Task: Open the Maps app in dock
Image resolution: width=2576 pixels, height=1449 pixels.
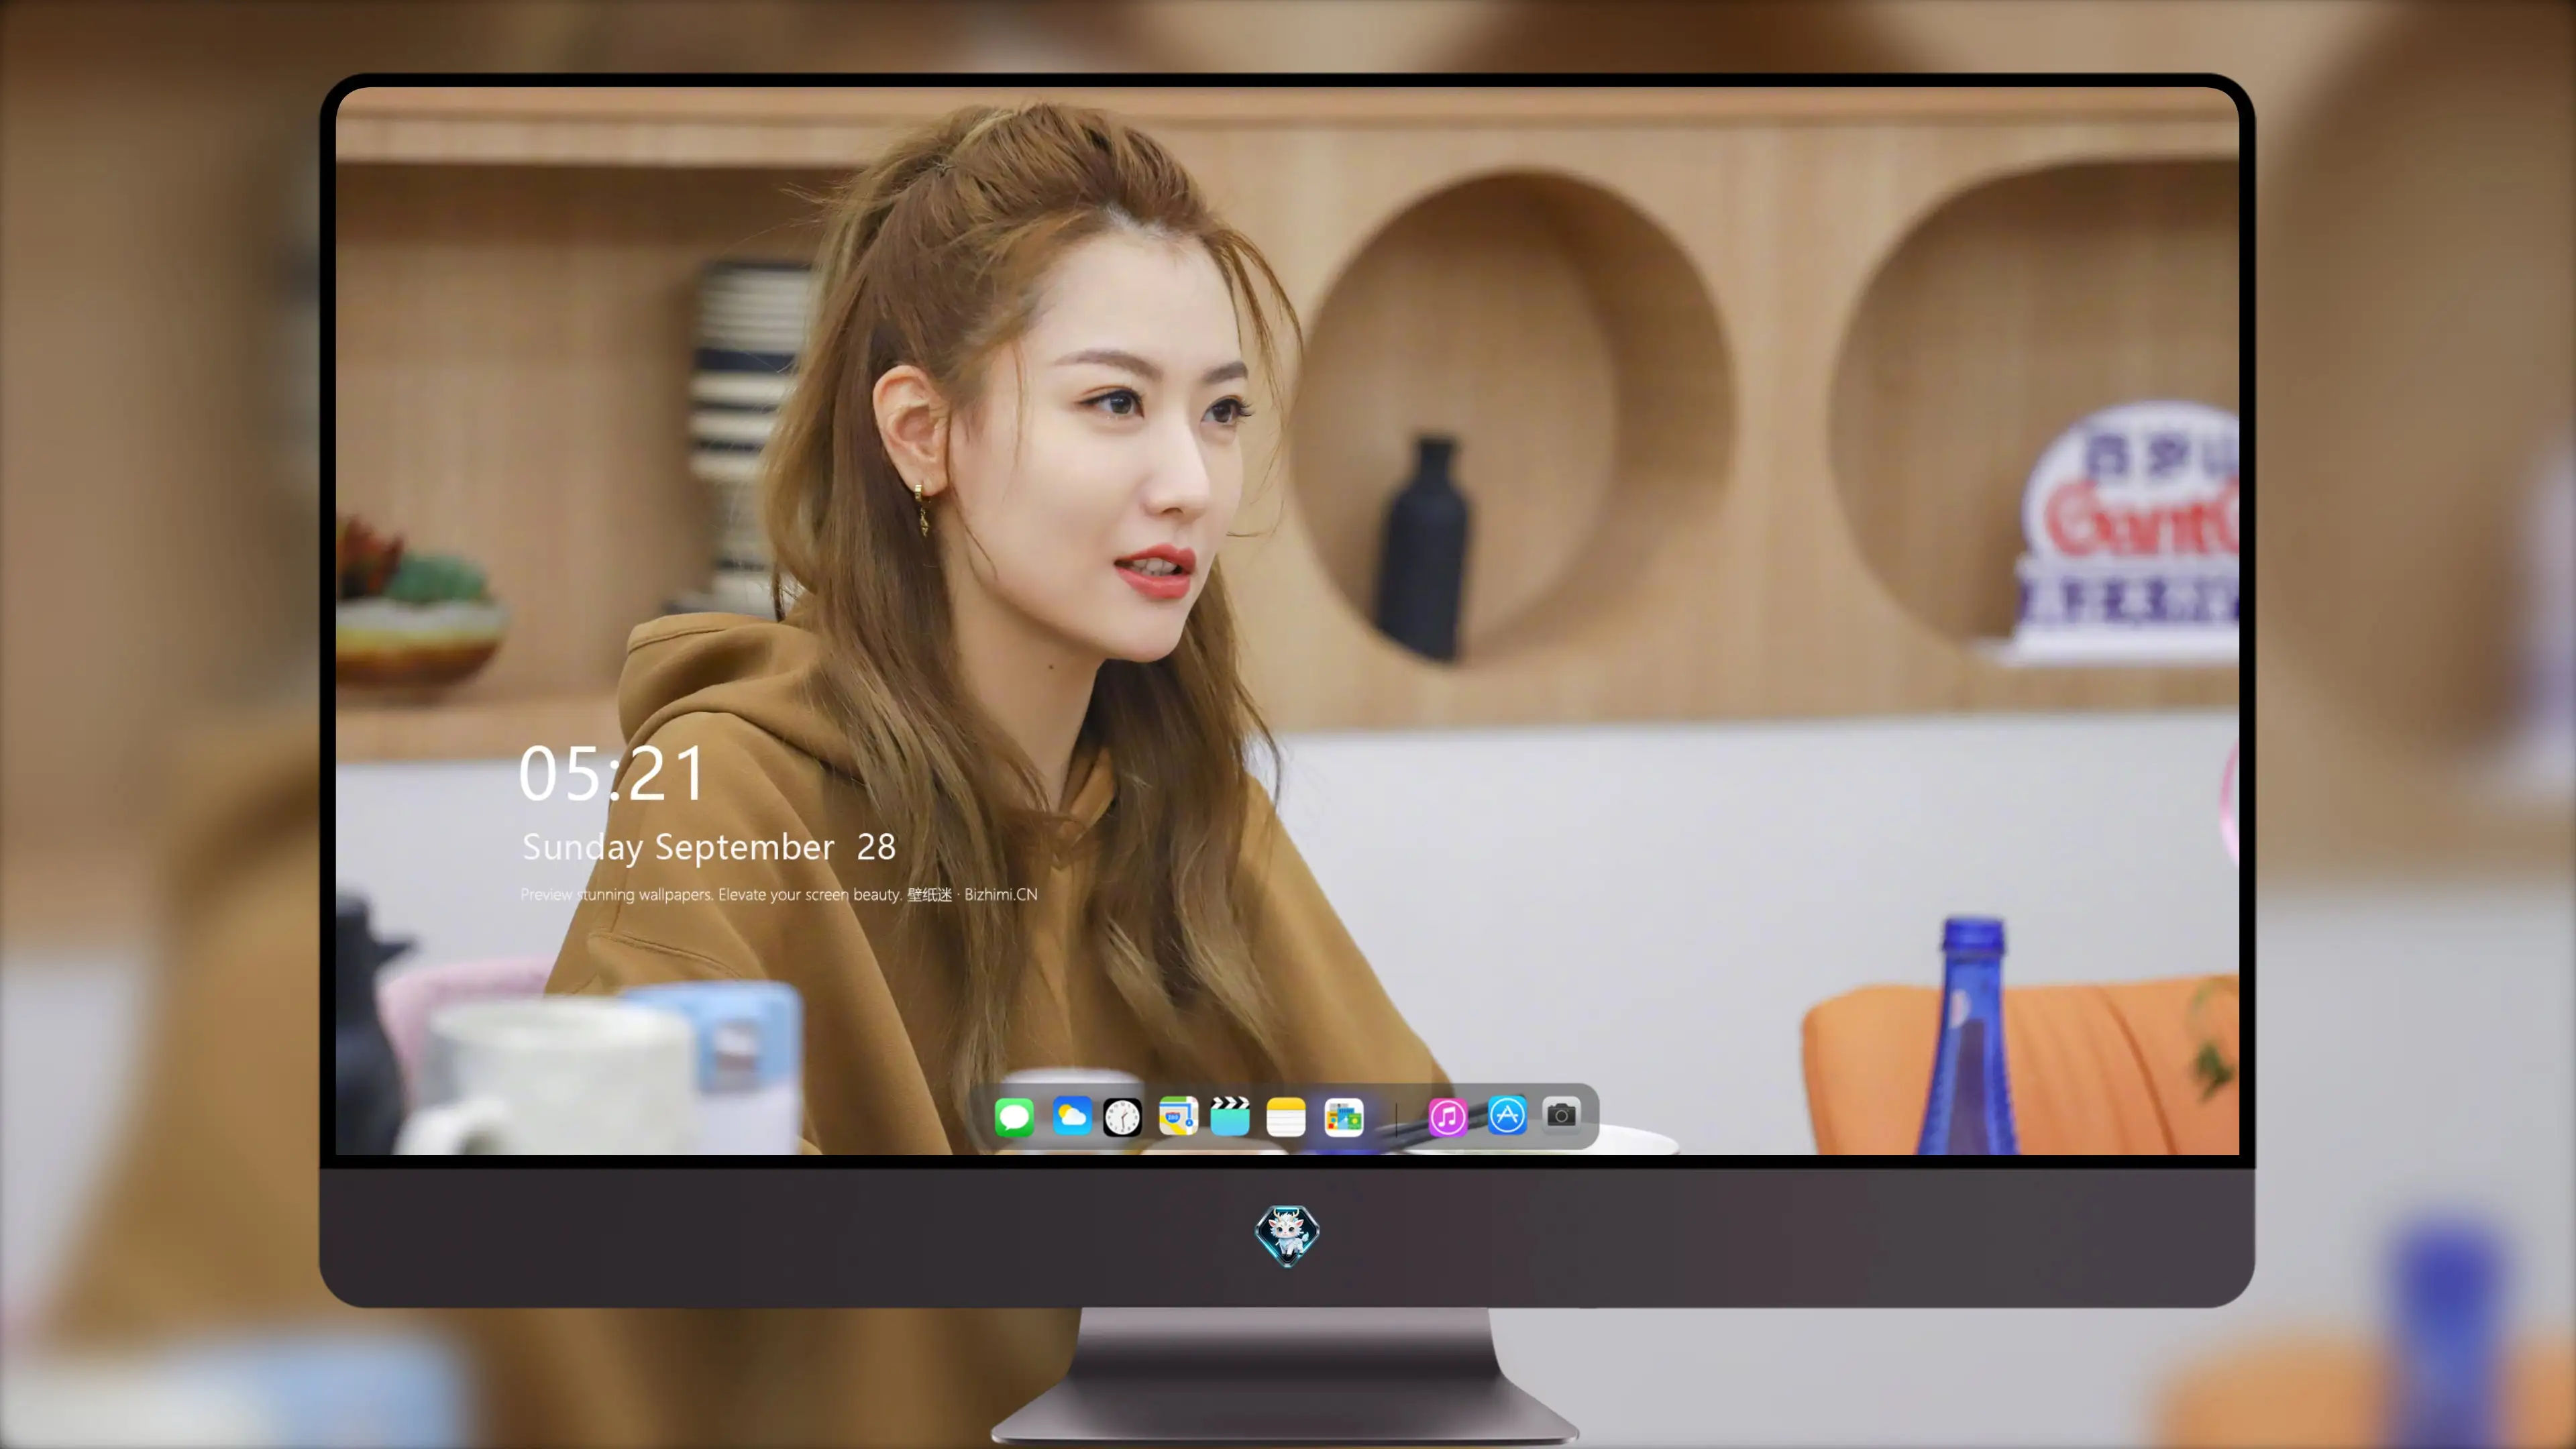Action: [1178, 1116]
